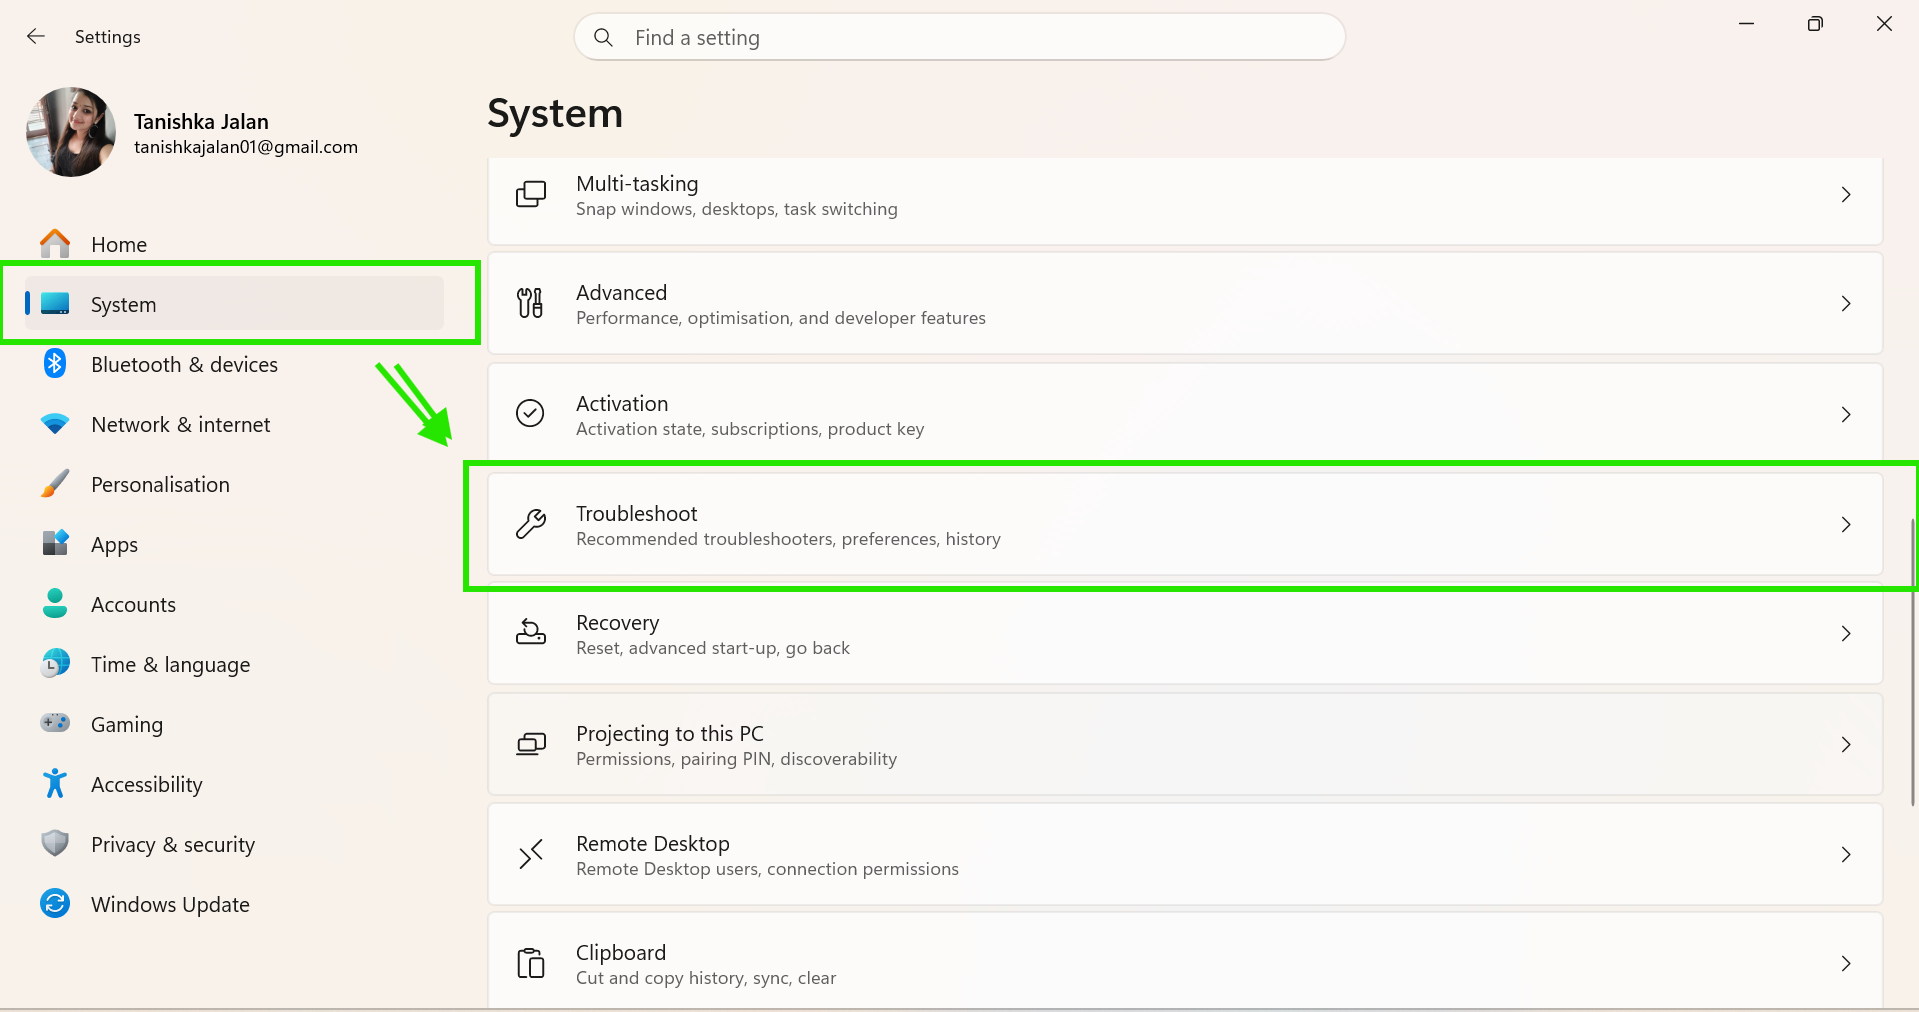Select System in the sidebar
1919x1012 pixels.
coord(234,304)
